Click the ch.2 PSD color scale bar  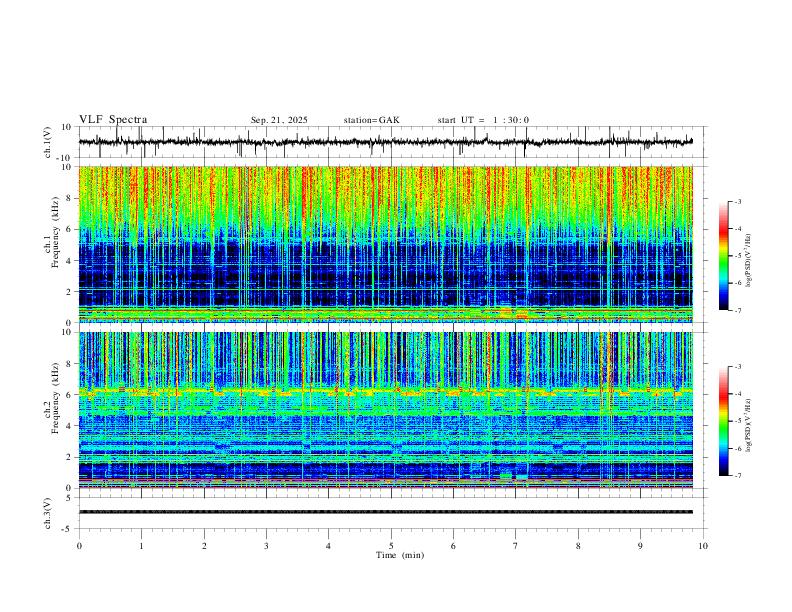coord(723,421)
